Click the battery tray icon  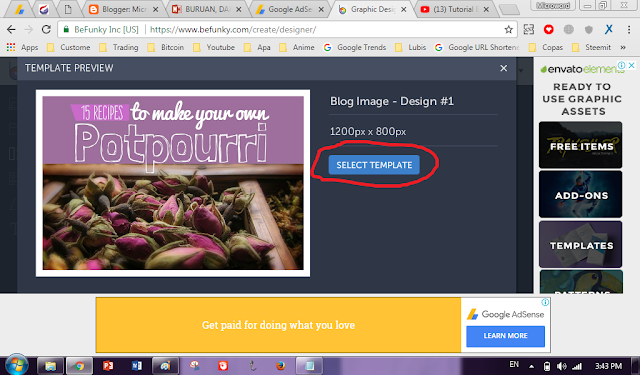pos(547,366)
